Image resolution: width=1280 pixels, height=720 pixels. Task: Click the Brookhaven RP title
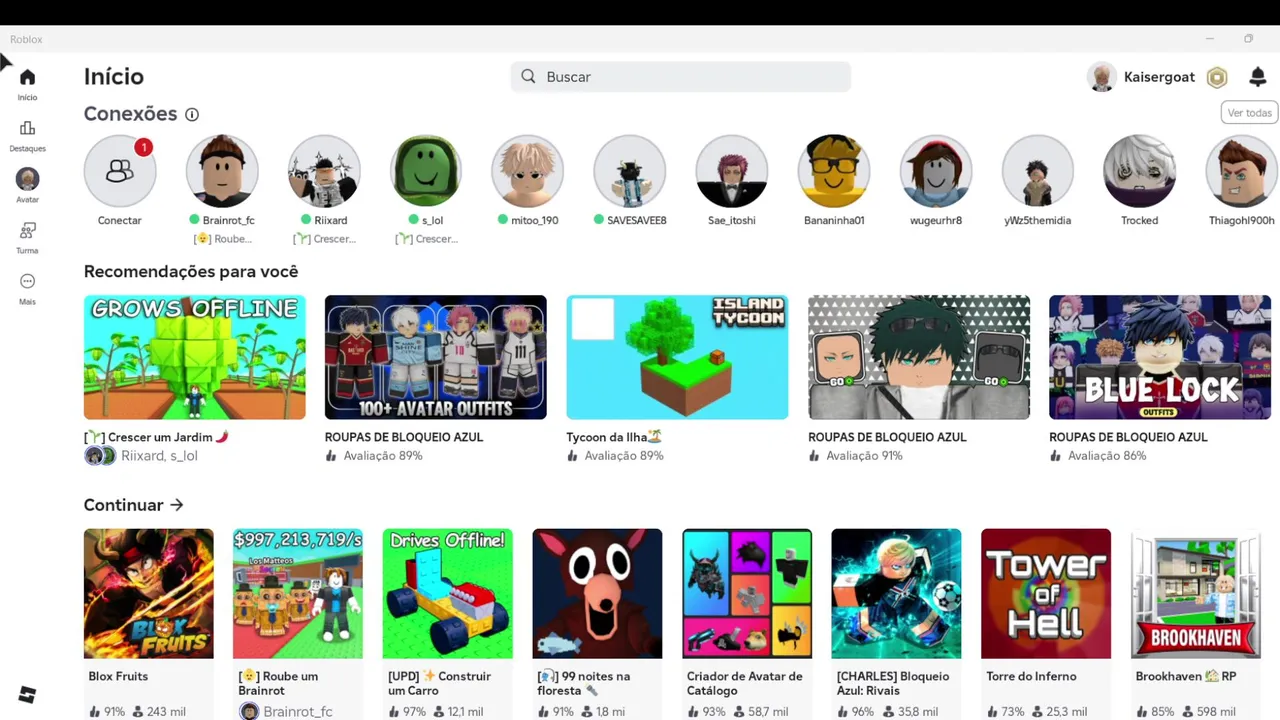(x=1186, y=677)
